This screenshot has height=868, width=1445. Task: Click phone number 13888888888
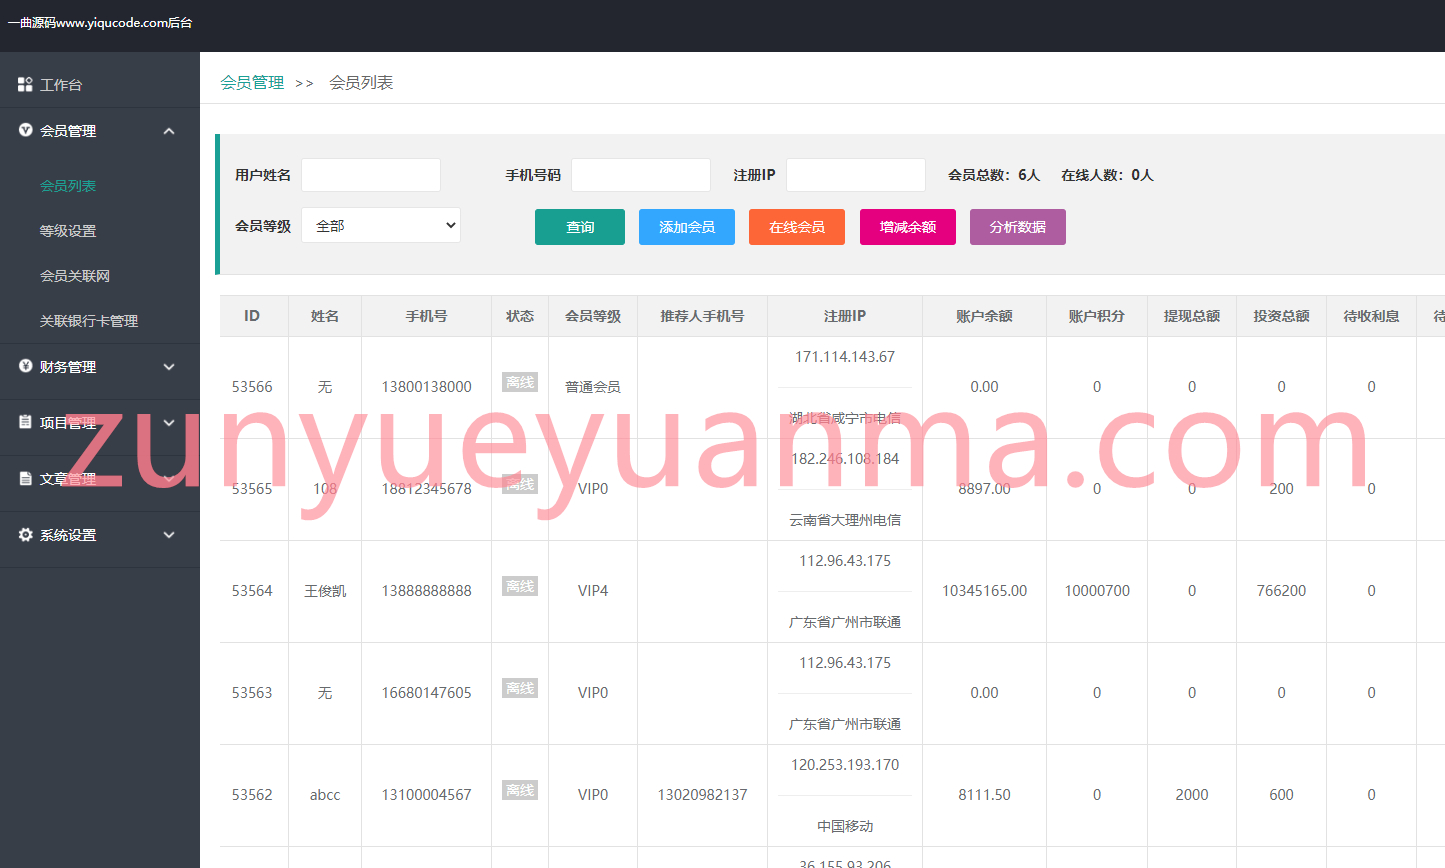(x=426, y=591)
